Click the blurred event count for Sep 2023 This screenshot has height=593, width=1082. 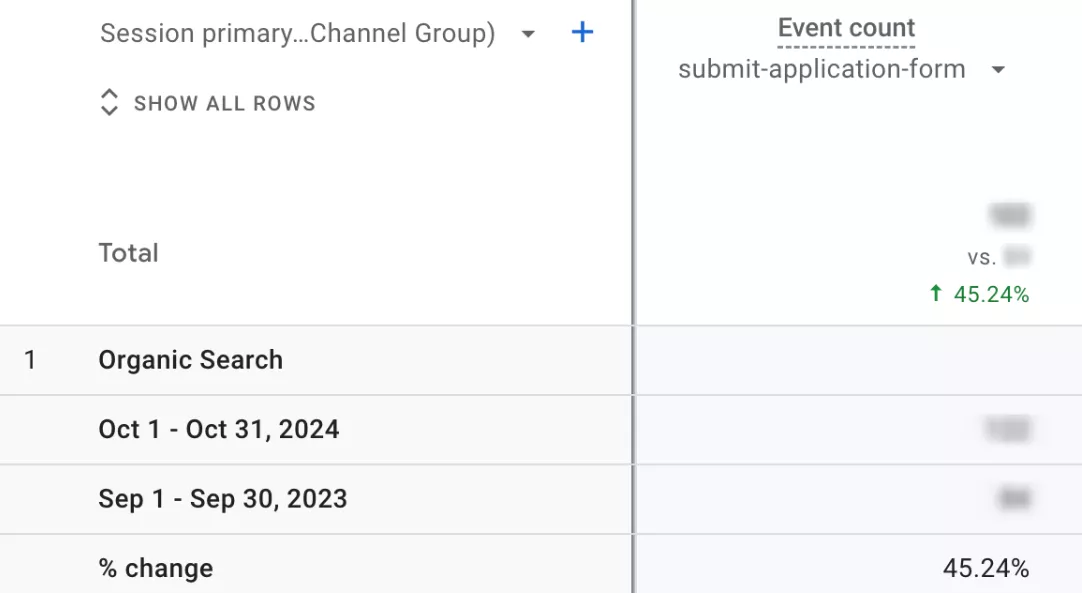1013,499
